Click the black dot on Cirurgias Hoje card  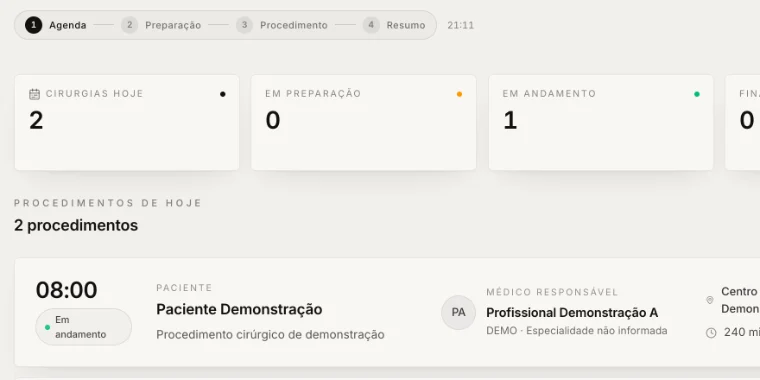(x=222, y=95)
